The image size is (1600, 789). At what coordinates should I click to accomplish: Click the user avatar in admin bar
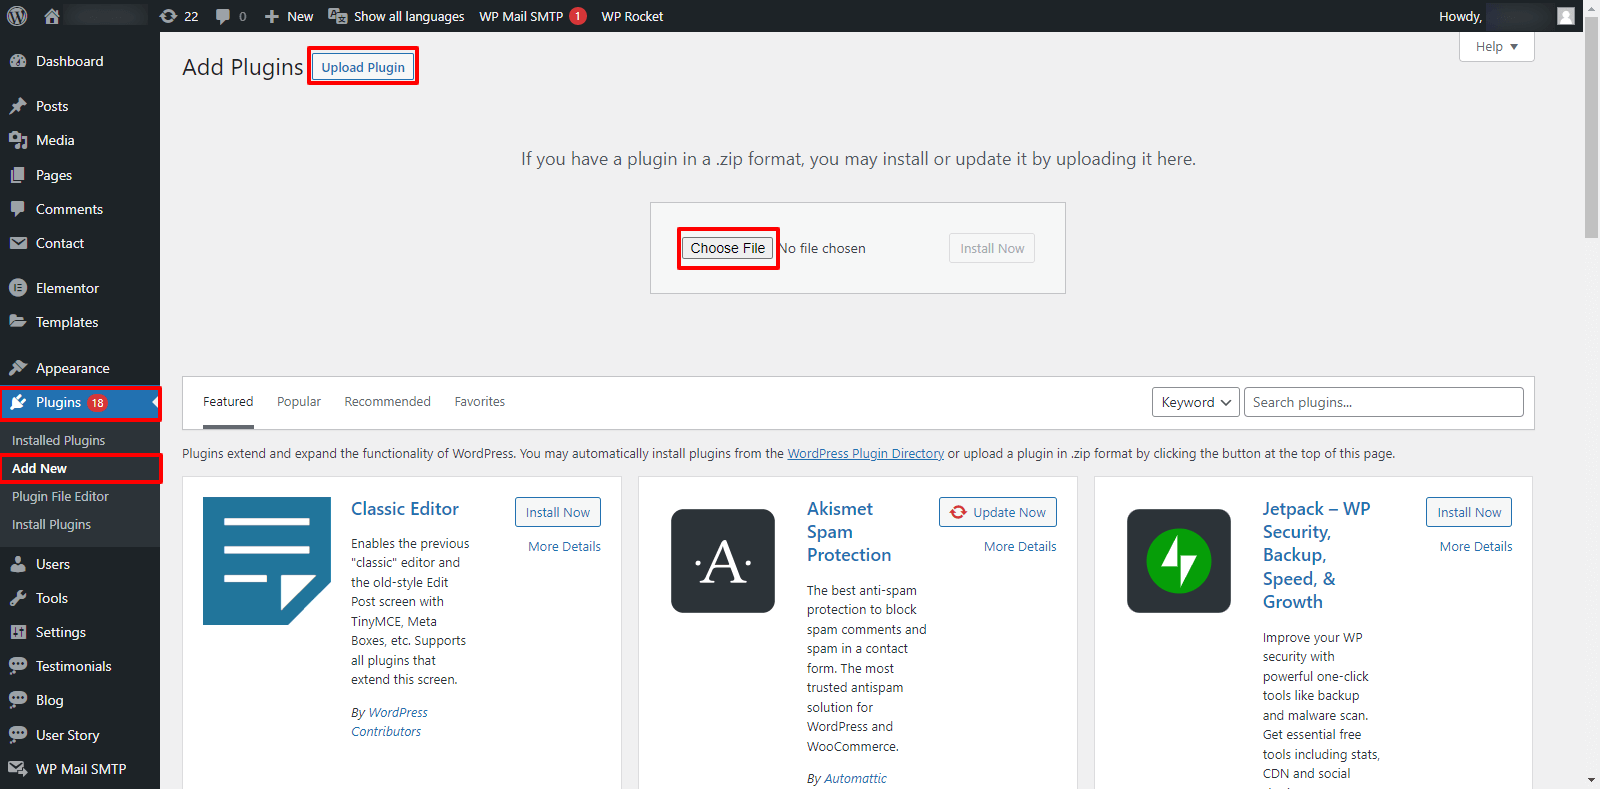1566,16
